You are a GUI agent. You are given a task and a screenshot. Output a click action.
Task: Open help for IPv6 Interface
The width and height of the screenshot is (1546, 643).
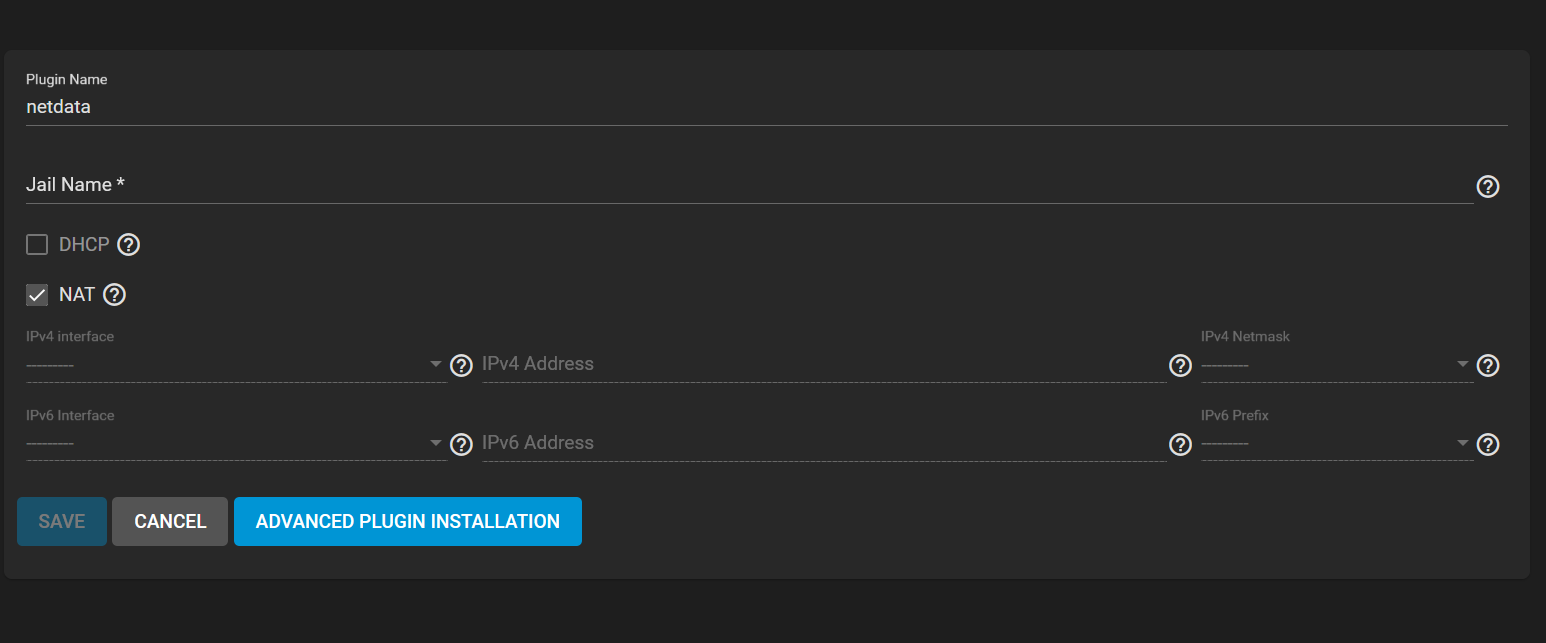tap(461, 444)
